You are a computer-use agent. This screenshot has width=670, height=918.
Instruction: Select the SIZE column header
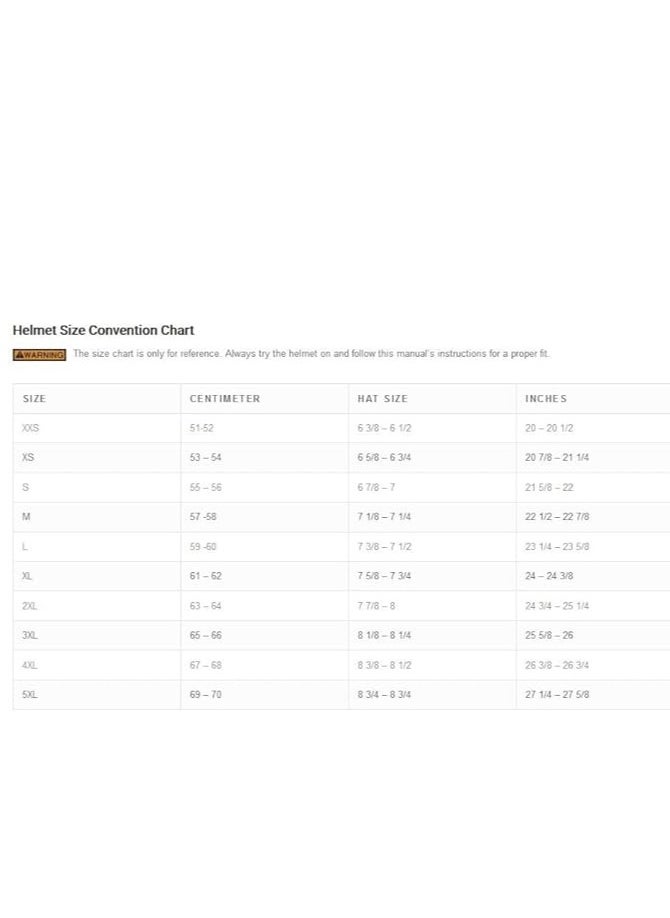97,399
